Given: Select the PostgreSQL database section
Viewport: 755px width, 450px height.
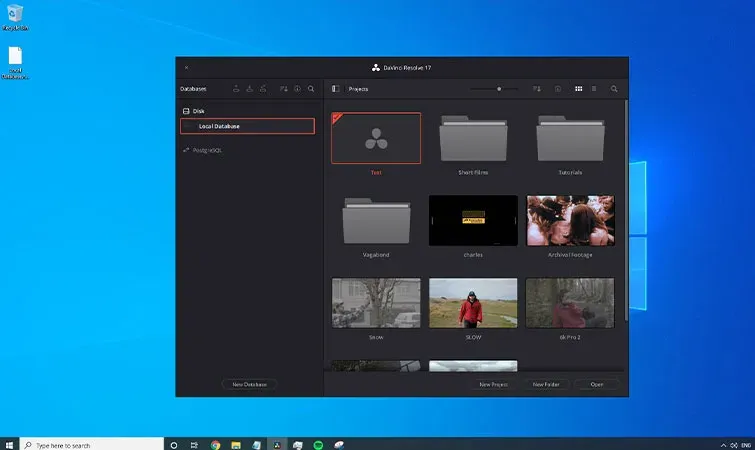Looking at the screenshot, I should point(202,150).
